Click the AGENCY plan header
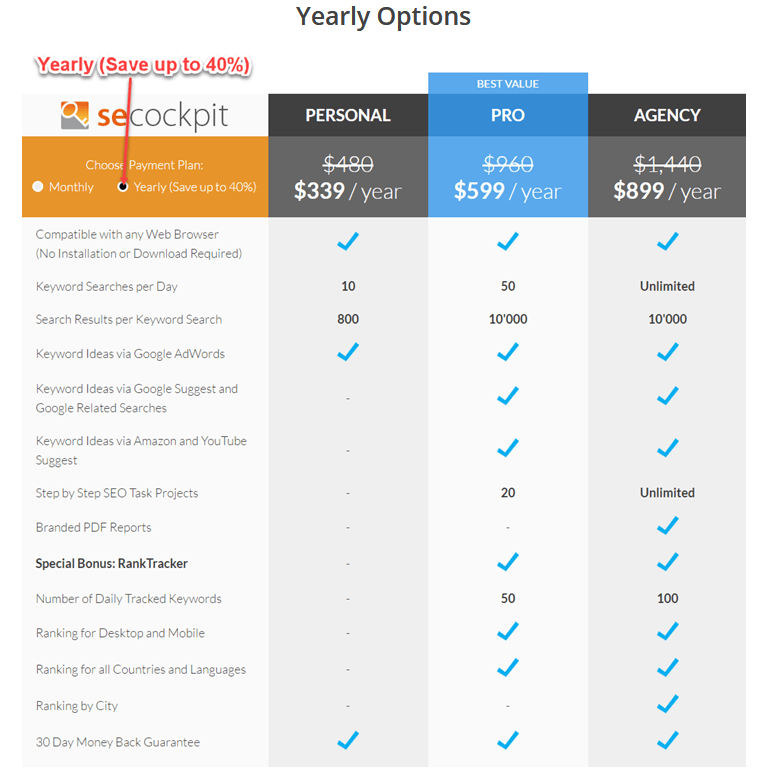 [x=667, y=115]
